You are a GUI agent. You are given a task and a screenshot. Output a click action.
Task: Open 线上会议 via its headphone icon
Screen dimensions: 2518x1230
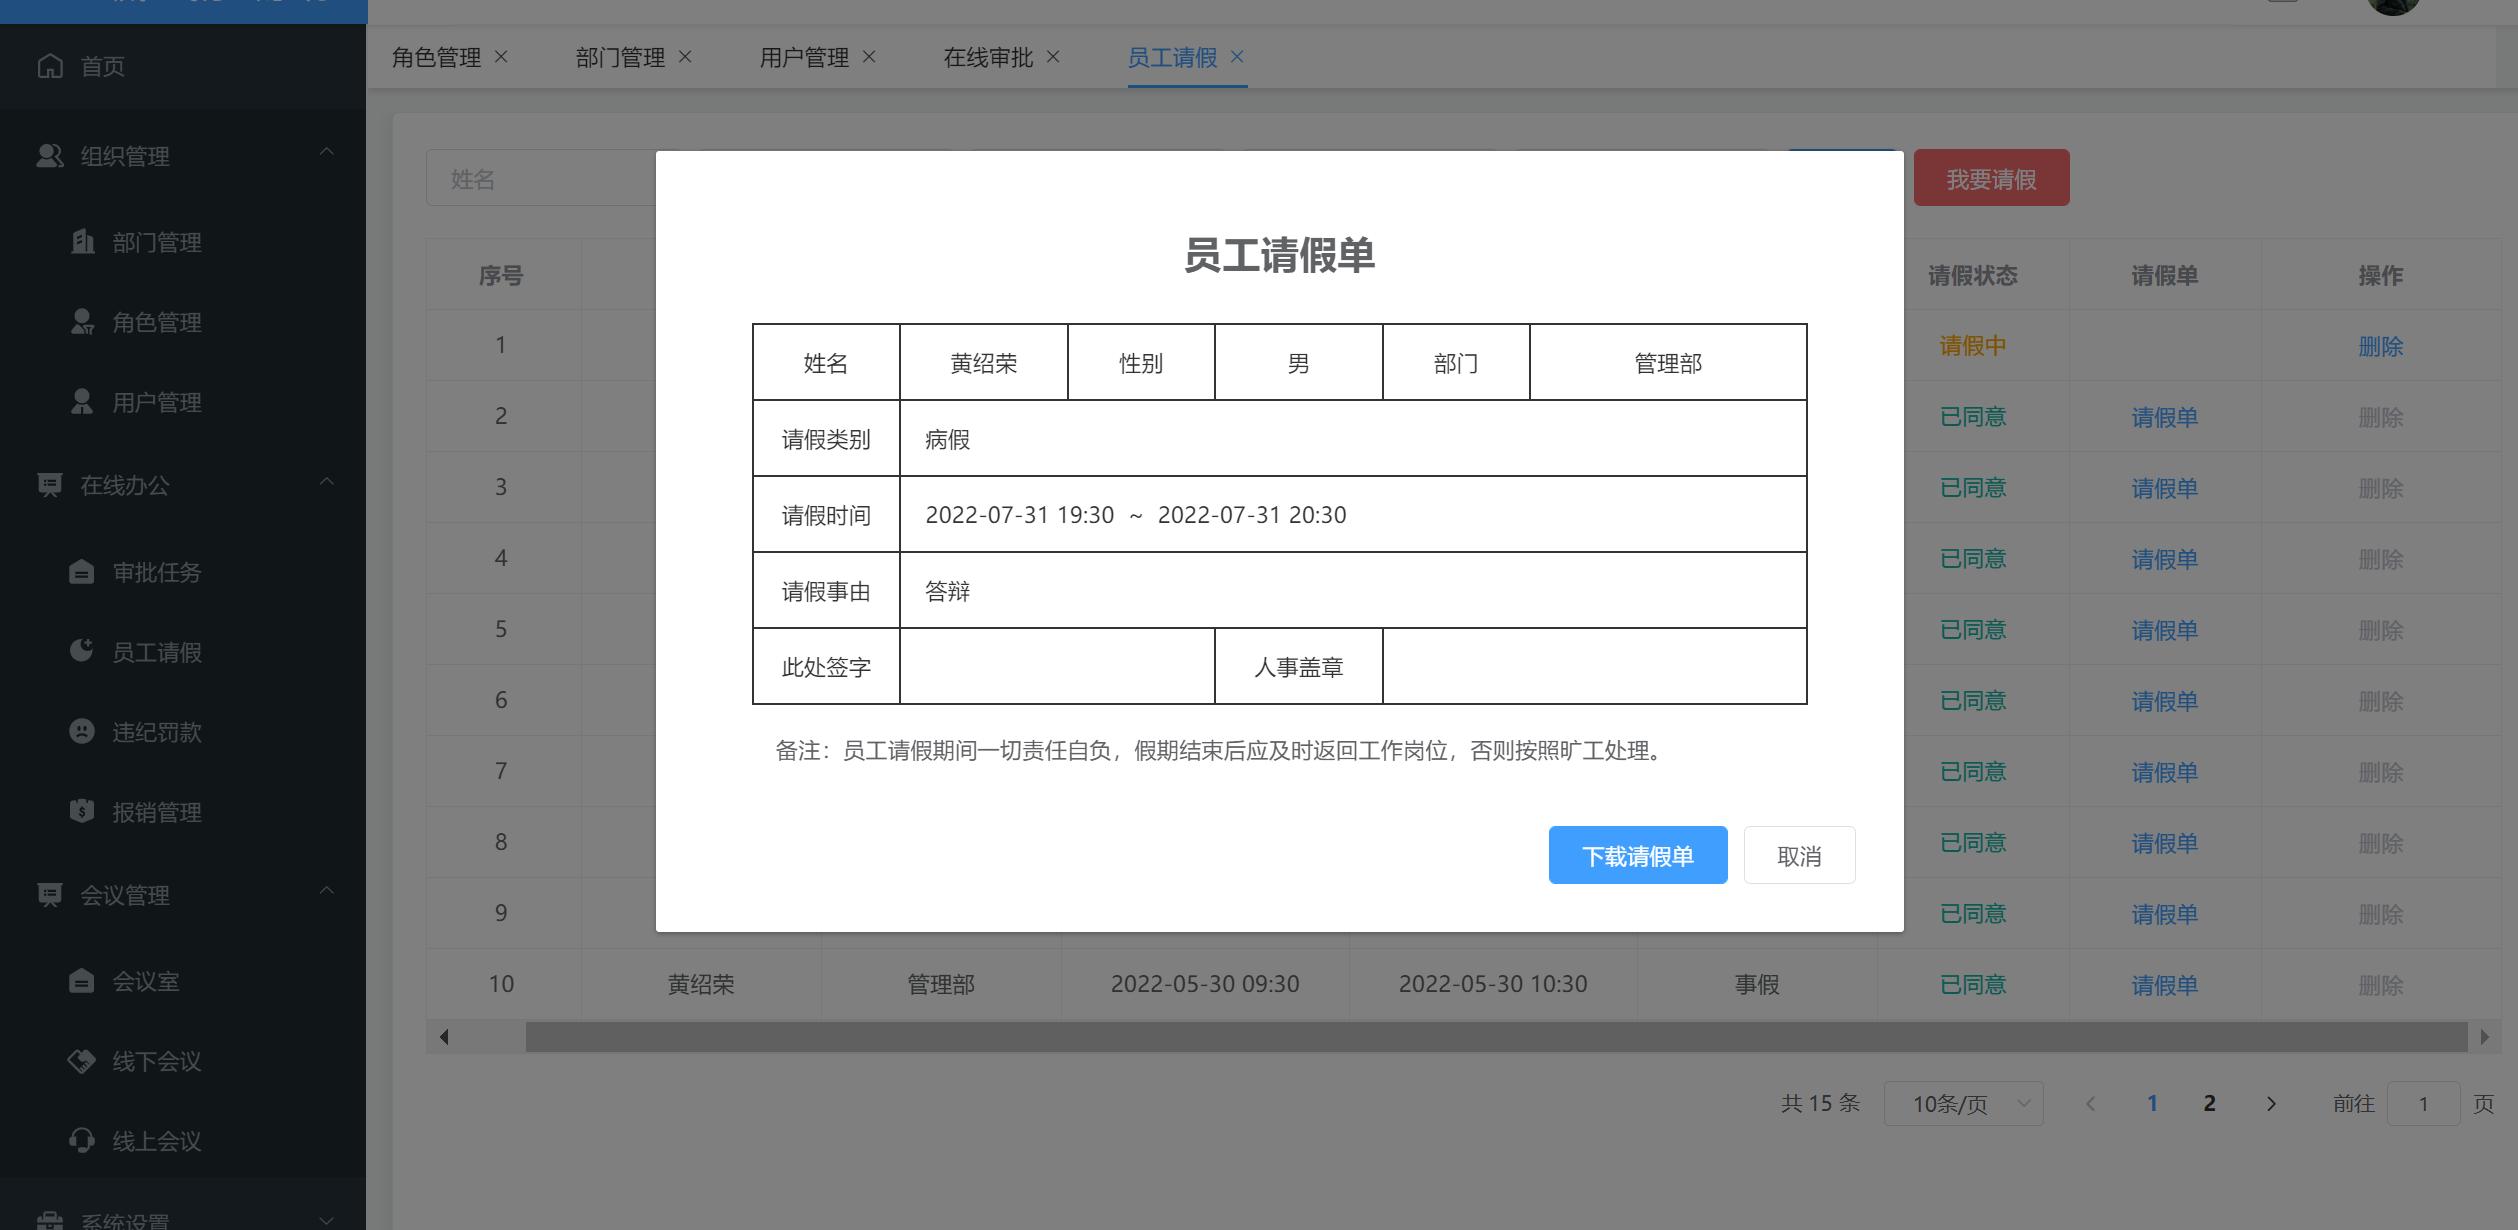pos(83,1141)
